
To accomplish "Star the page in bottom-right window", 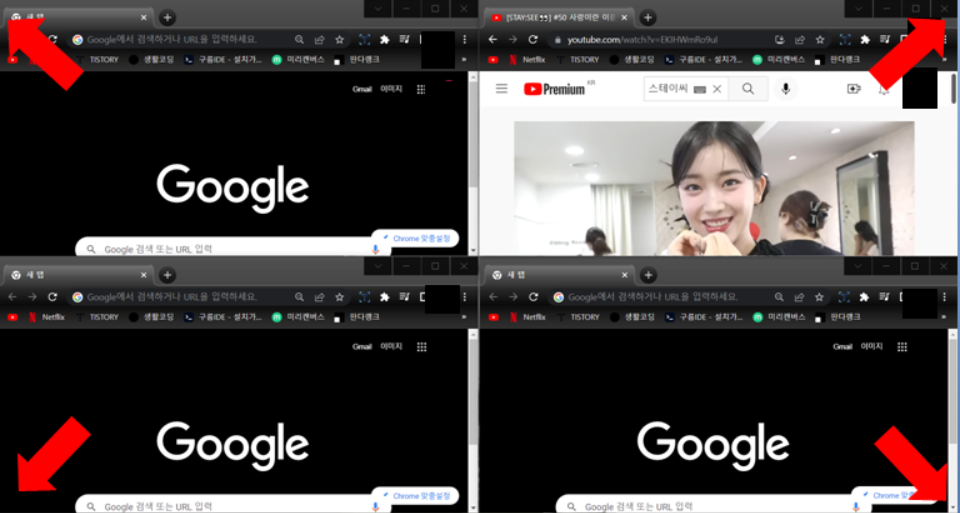I will [820, 297].
